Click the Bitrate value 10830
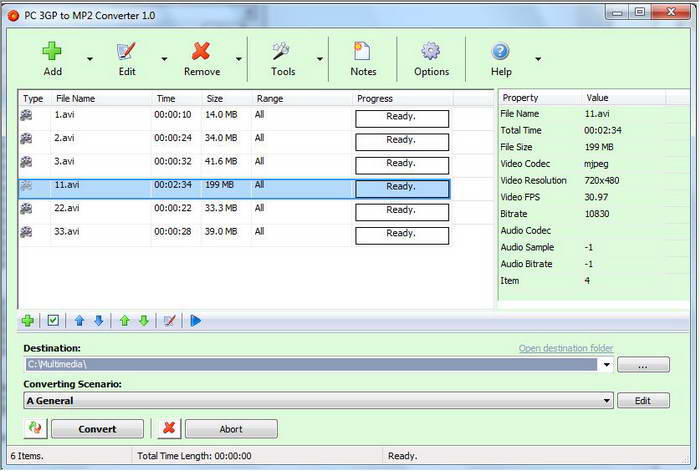The width and height of the screenshot is (700, 471). click(x=597, y=214)
